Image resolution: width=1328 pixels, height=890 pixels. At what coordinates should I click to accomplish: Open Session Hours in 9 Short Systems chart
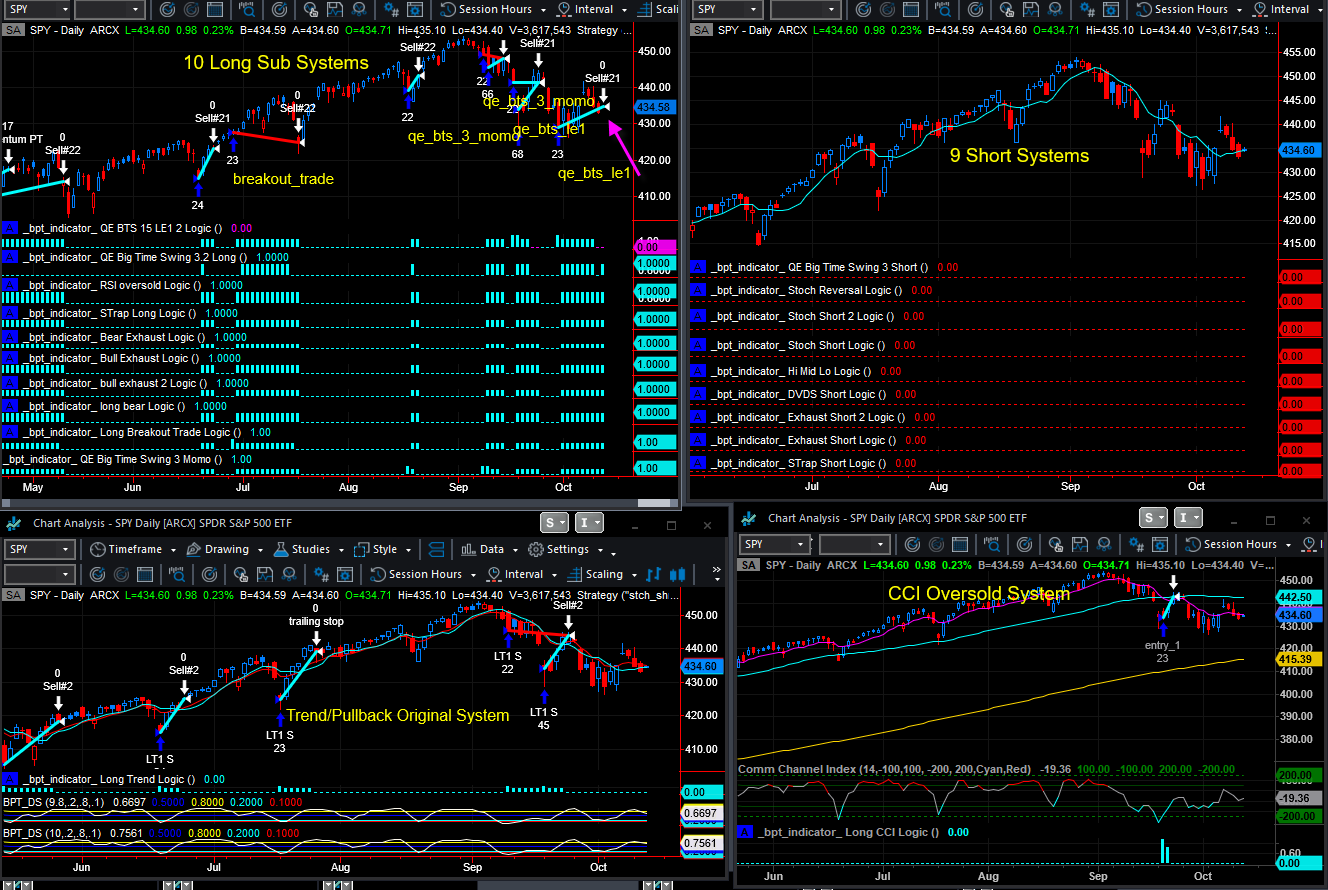tap(1187, 9)
